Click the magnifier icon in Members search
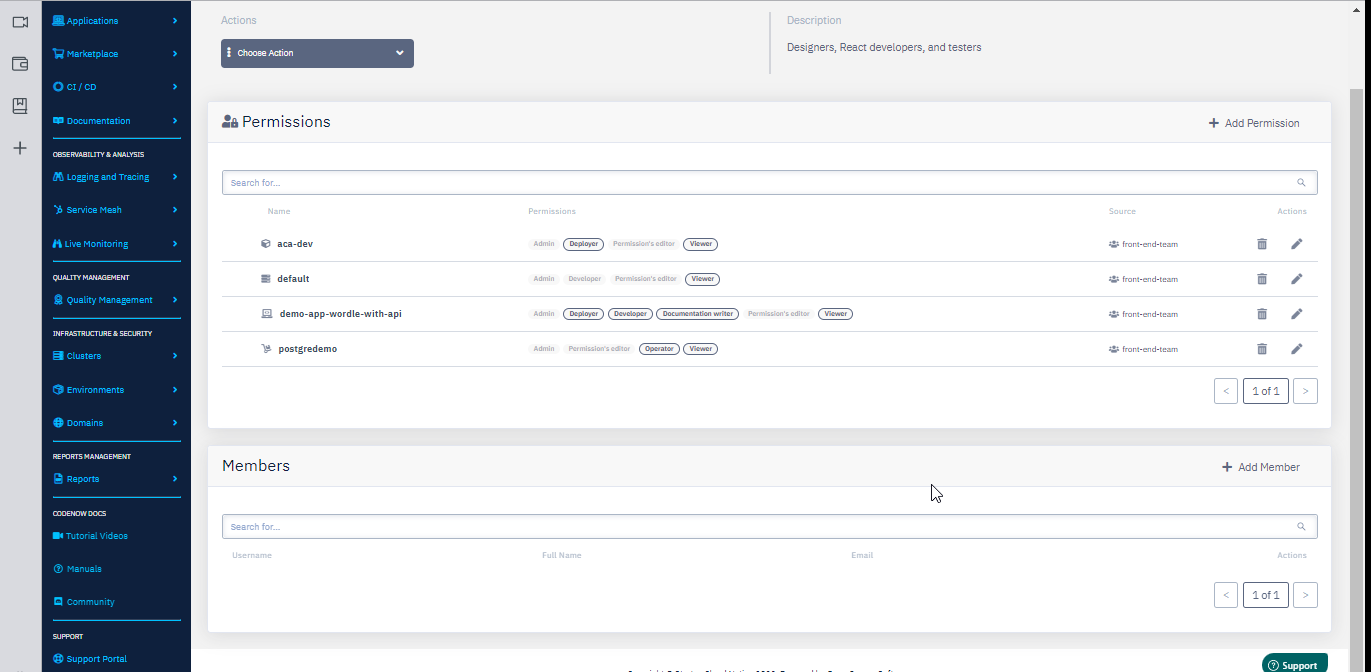The image size is (1371, 672). [x=1301, y=527]
